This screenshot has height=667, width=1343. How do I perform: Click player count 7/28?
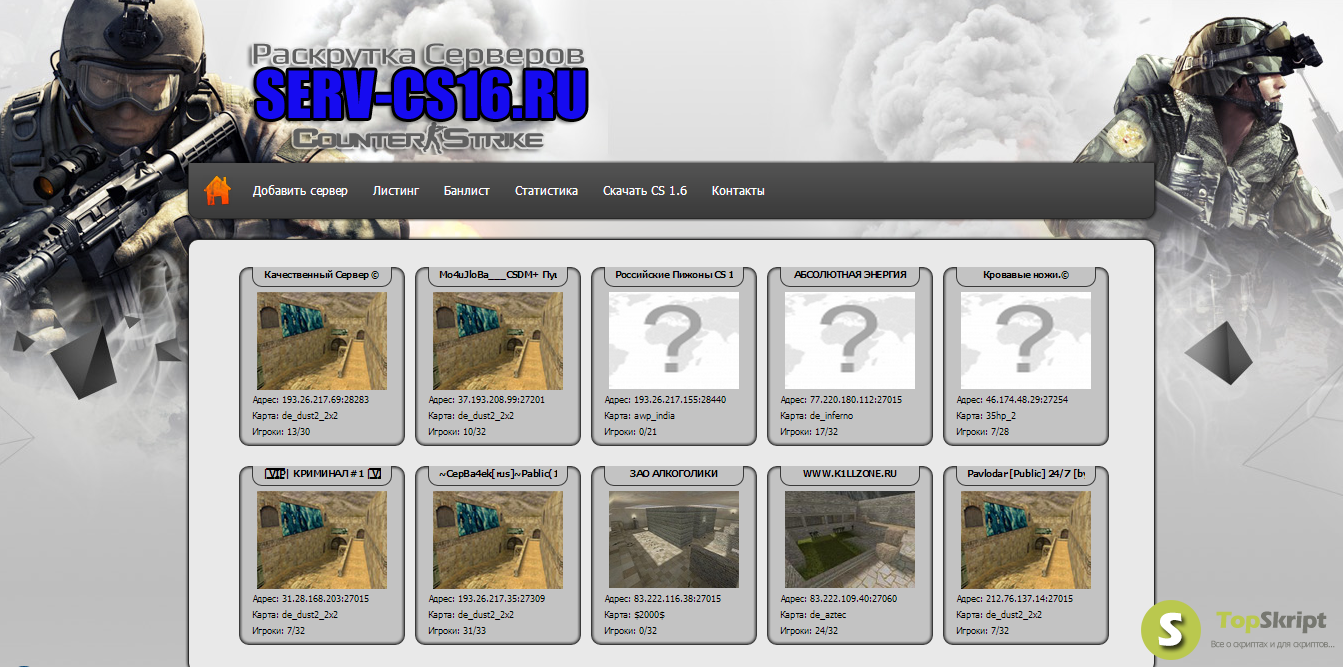pyautogui.click(x=1002, y=432)
